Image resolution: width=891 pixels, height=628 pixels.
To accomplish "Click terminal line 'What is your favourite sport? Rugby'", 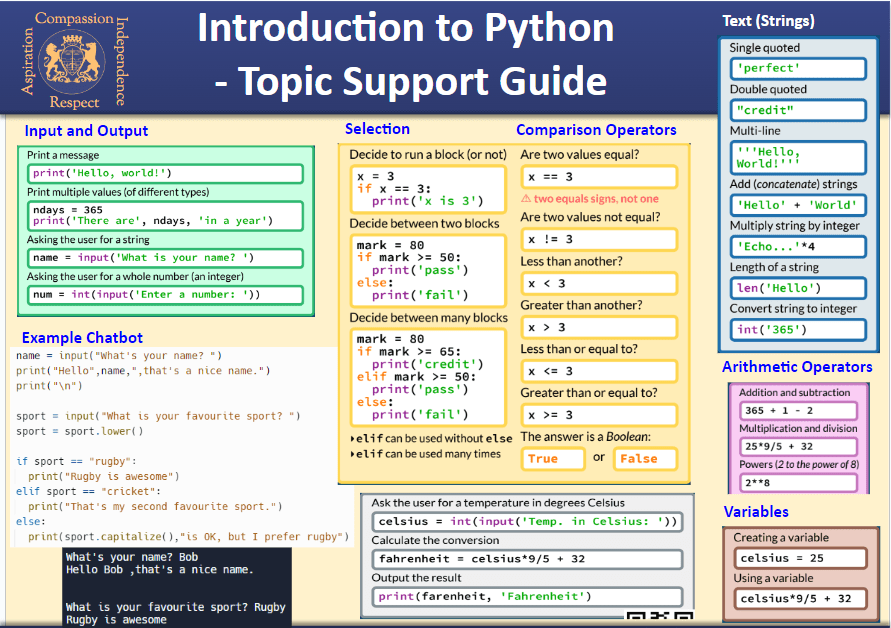I will pos(176,607).
